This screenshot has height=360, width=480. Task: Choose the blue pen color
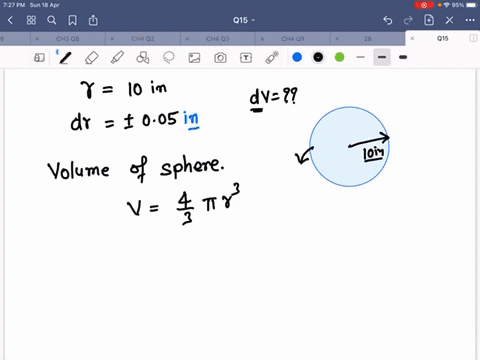(x=297, y=57)
